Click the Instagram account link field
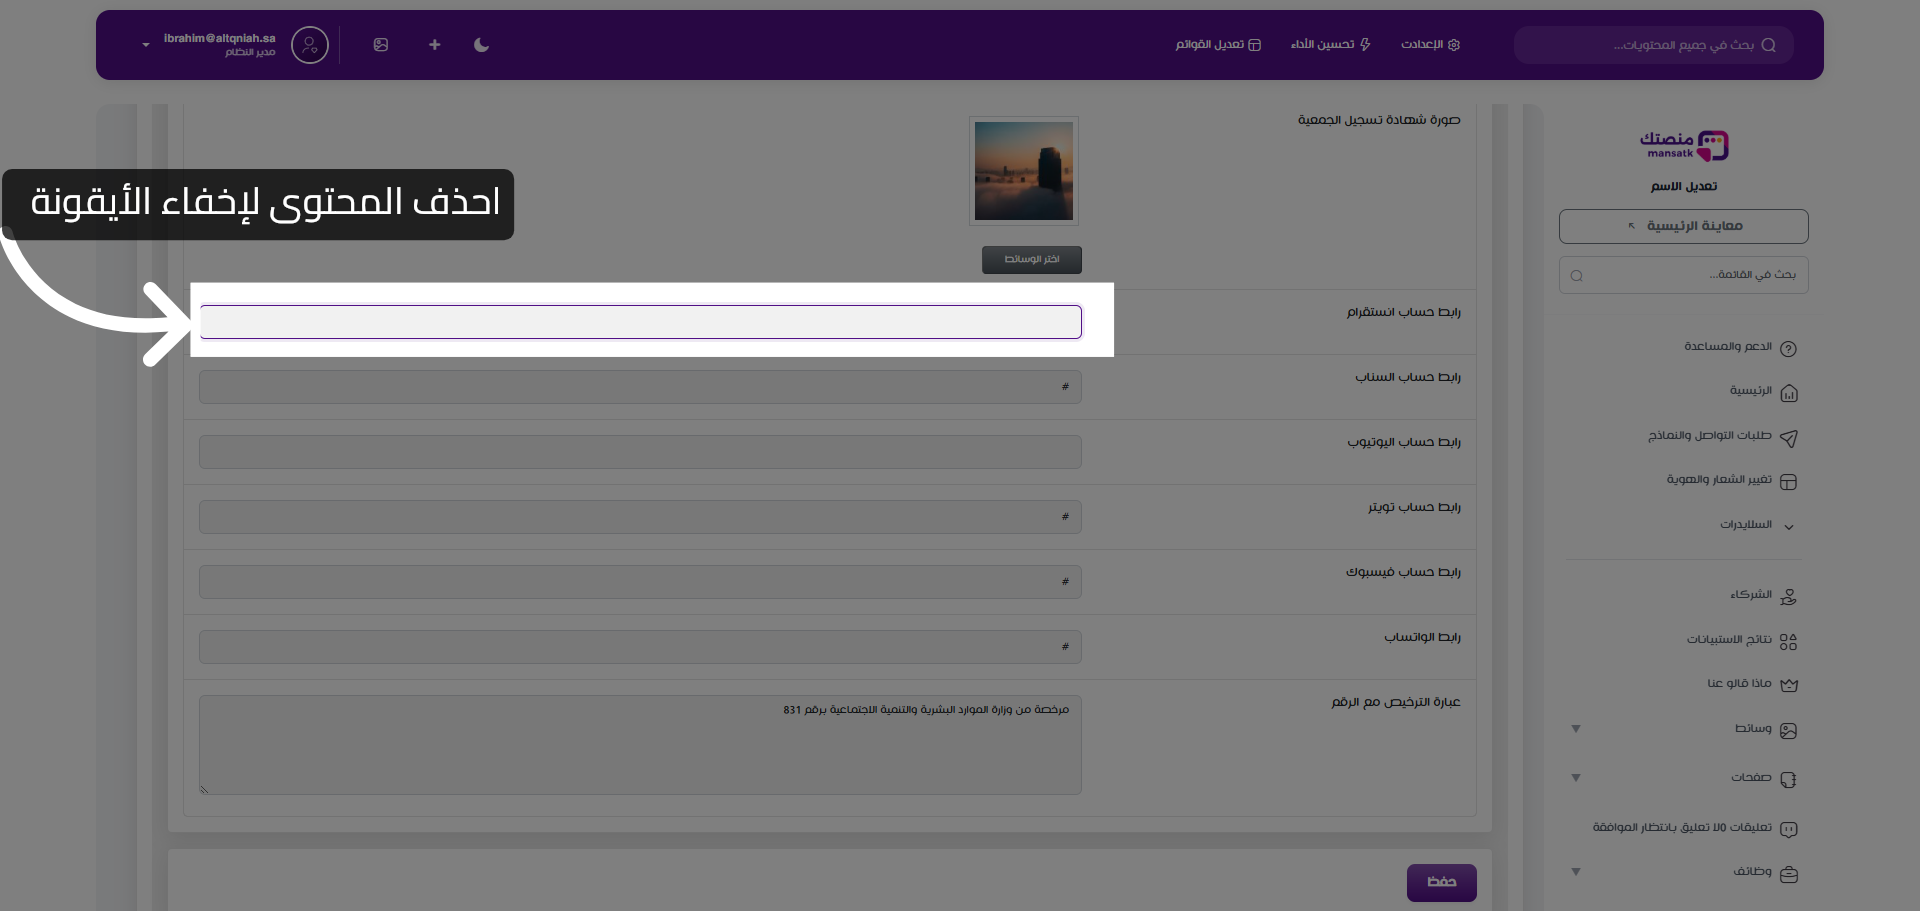Screen dimensions: 1920x911 pyautogui.click(x=640, y=321)
